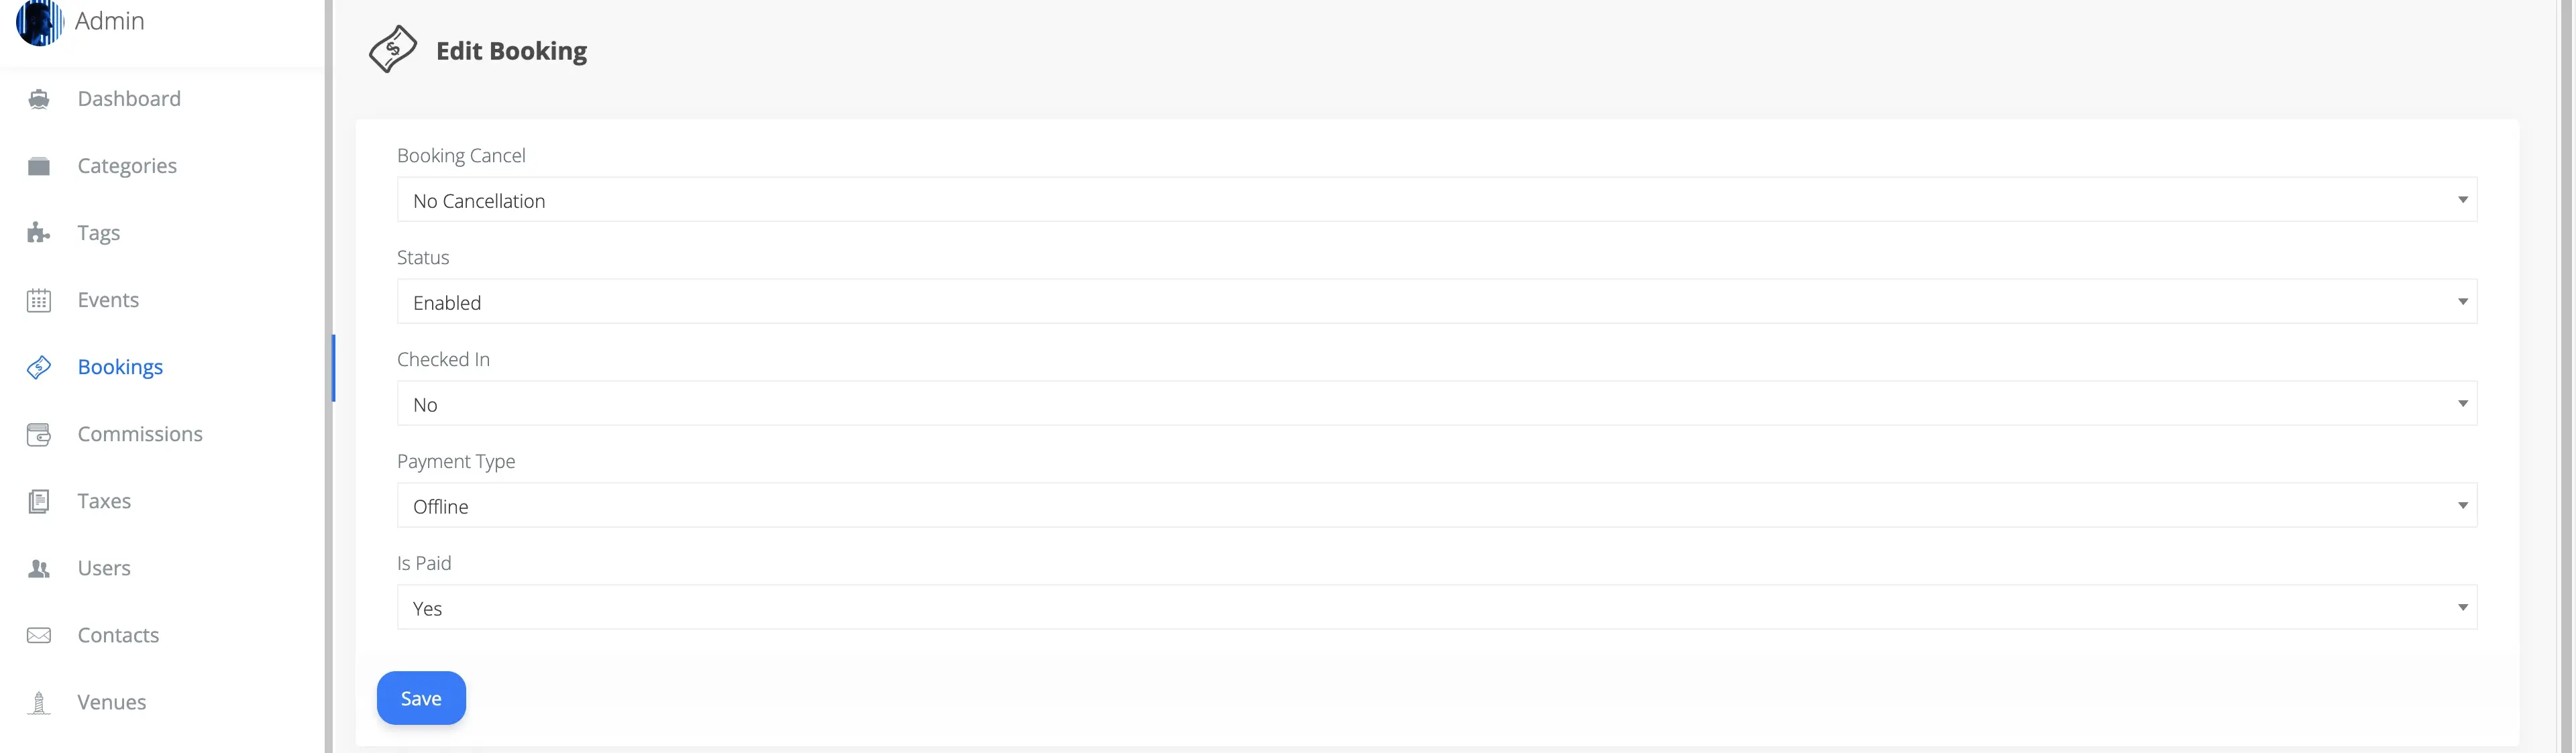Open the Booking Cancel dropdown
The image size is (2576, 753).
click(1436, 200)
